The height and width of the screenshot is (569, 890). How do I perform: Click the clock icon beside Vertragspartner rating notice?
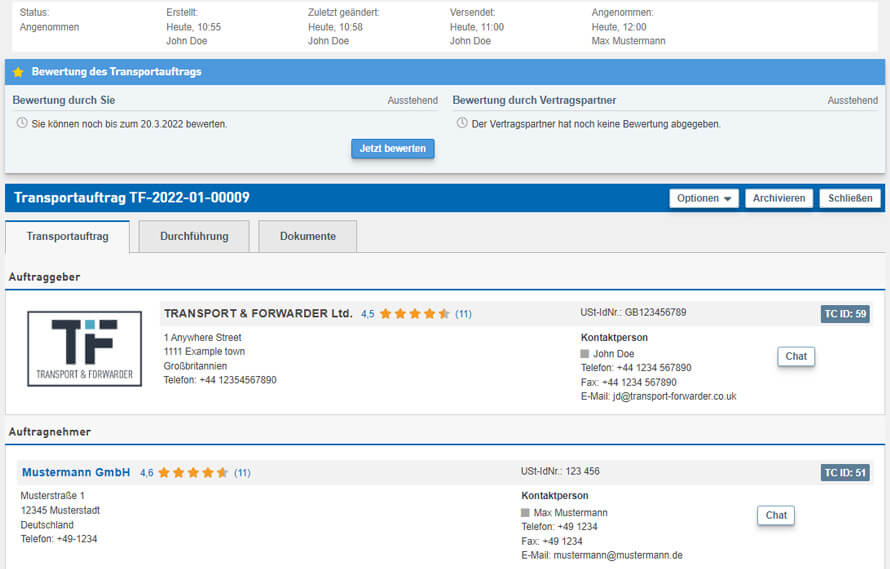(x=462, y=123)
